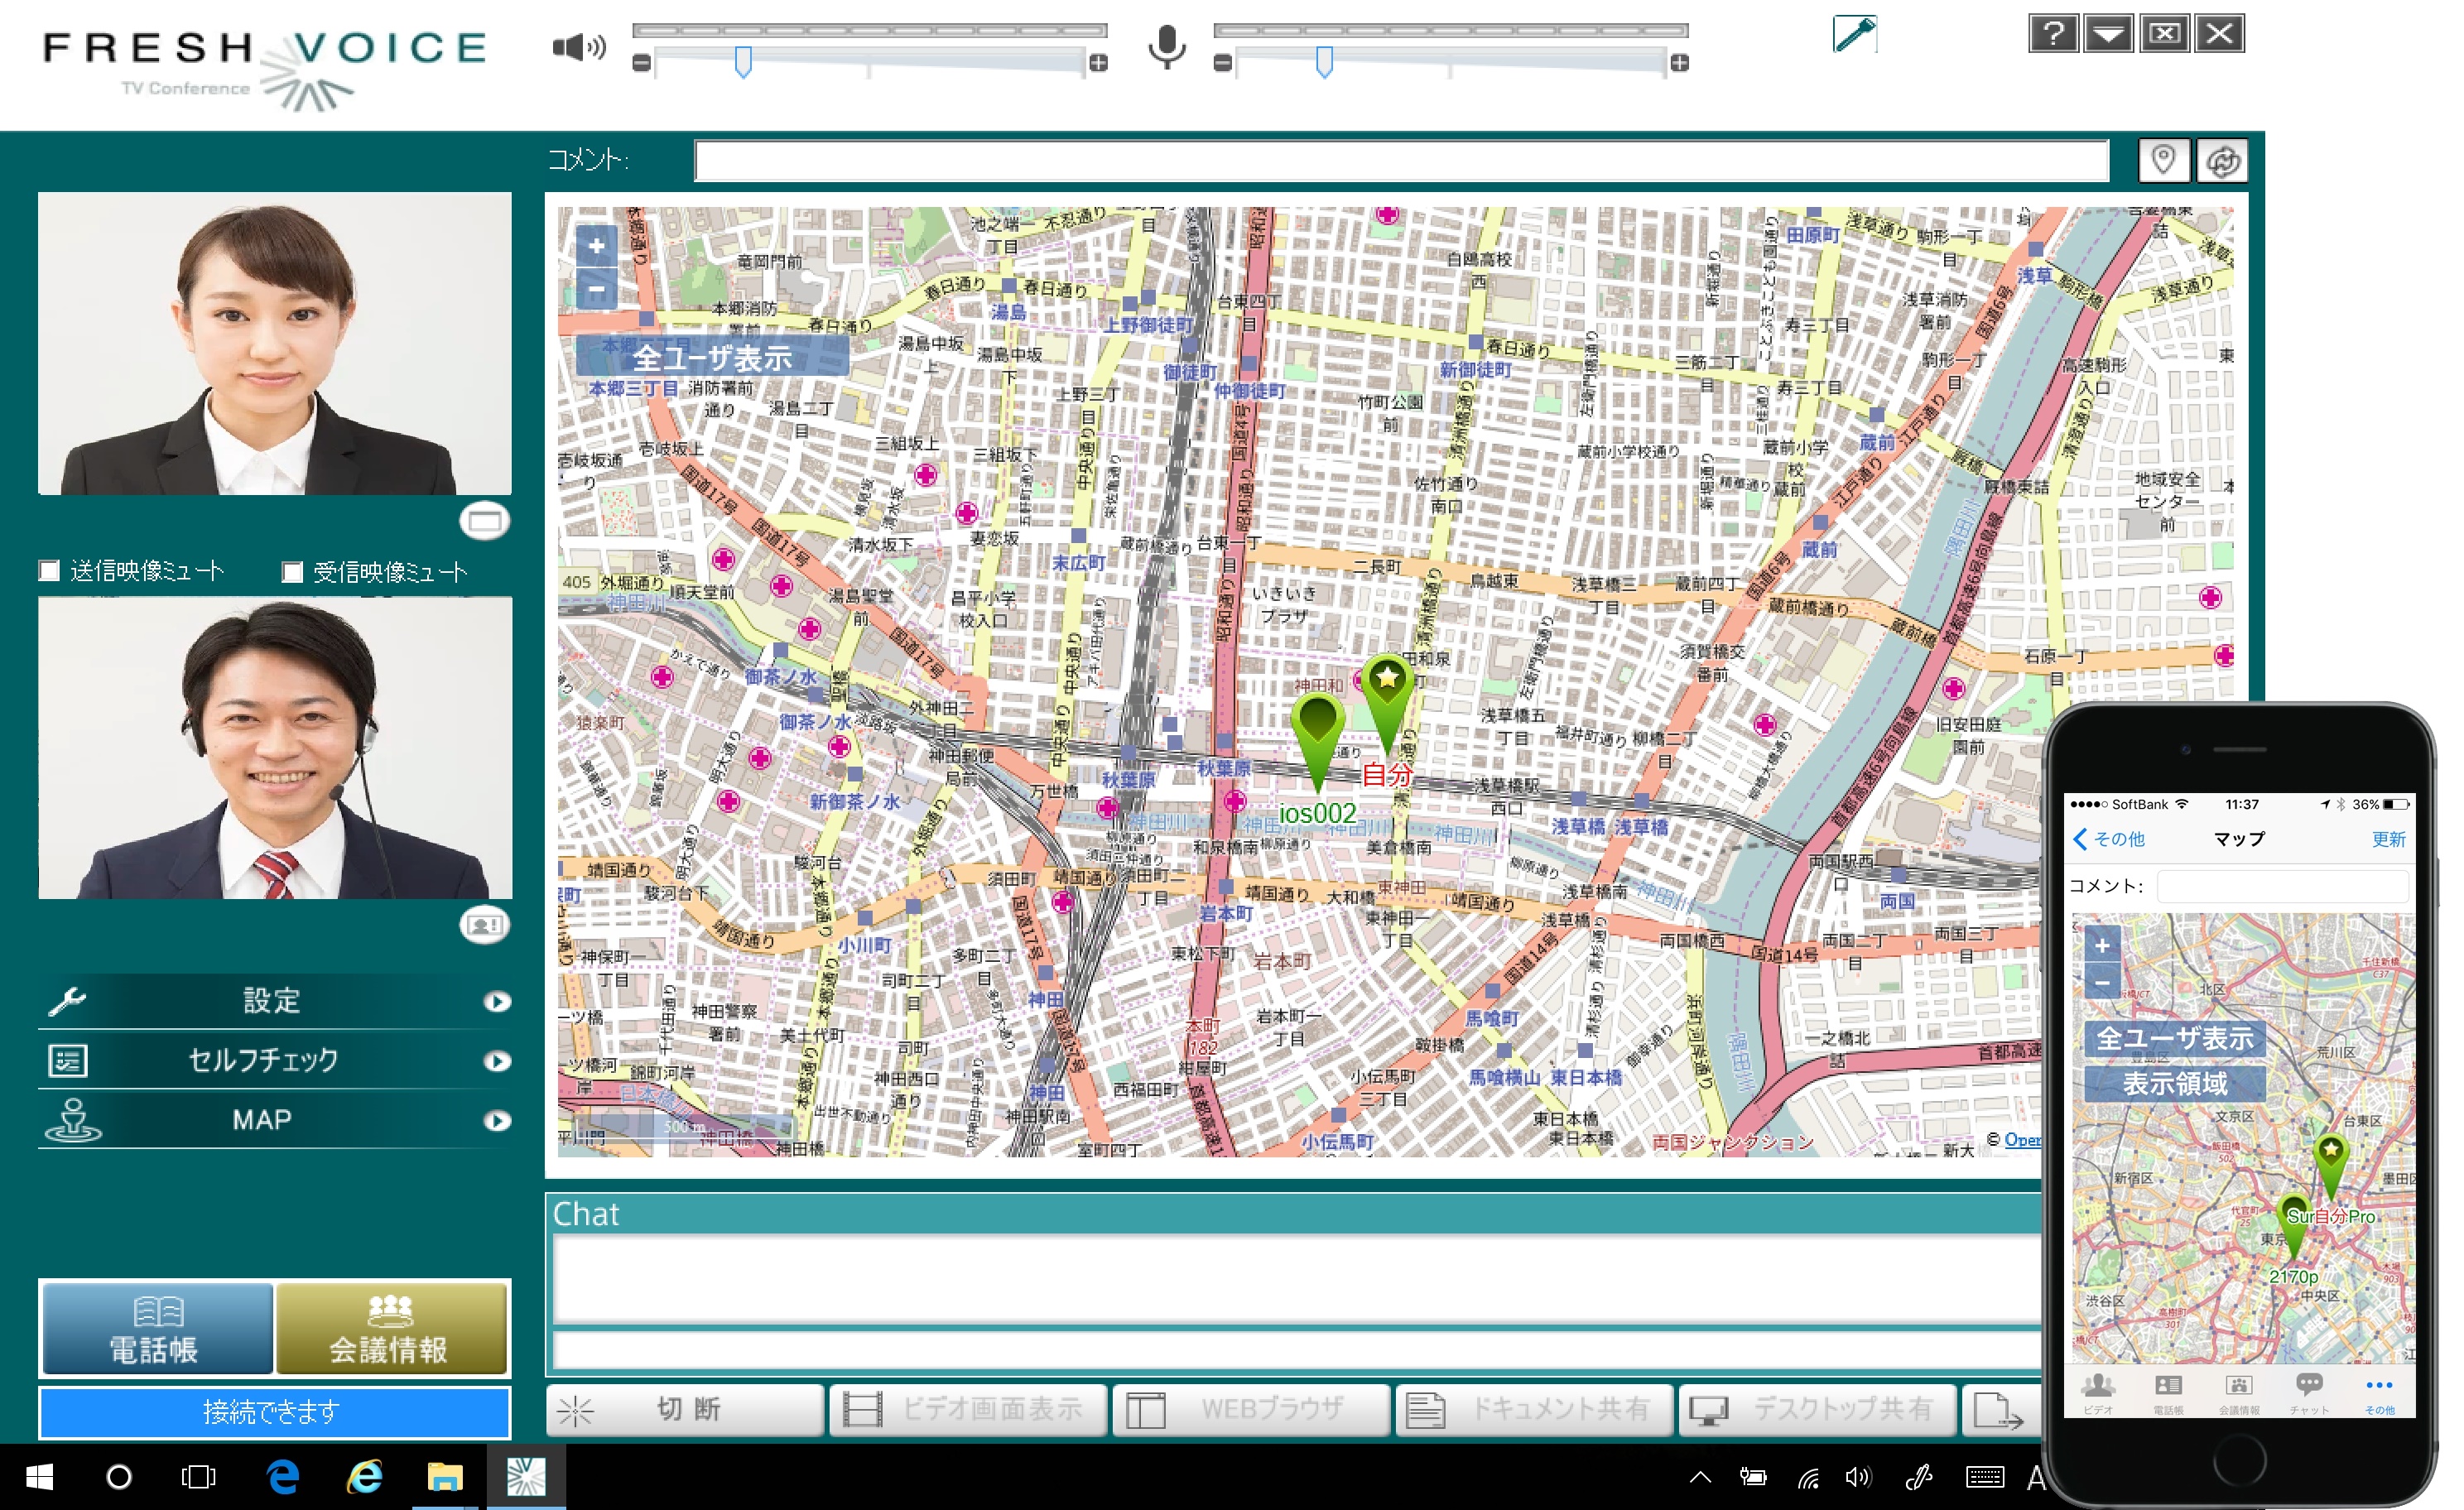Zoom in the map with plus button
2464x1510 pixels.
click(597, 246)
